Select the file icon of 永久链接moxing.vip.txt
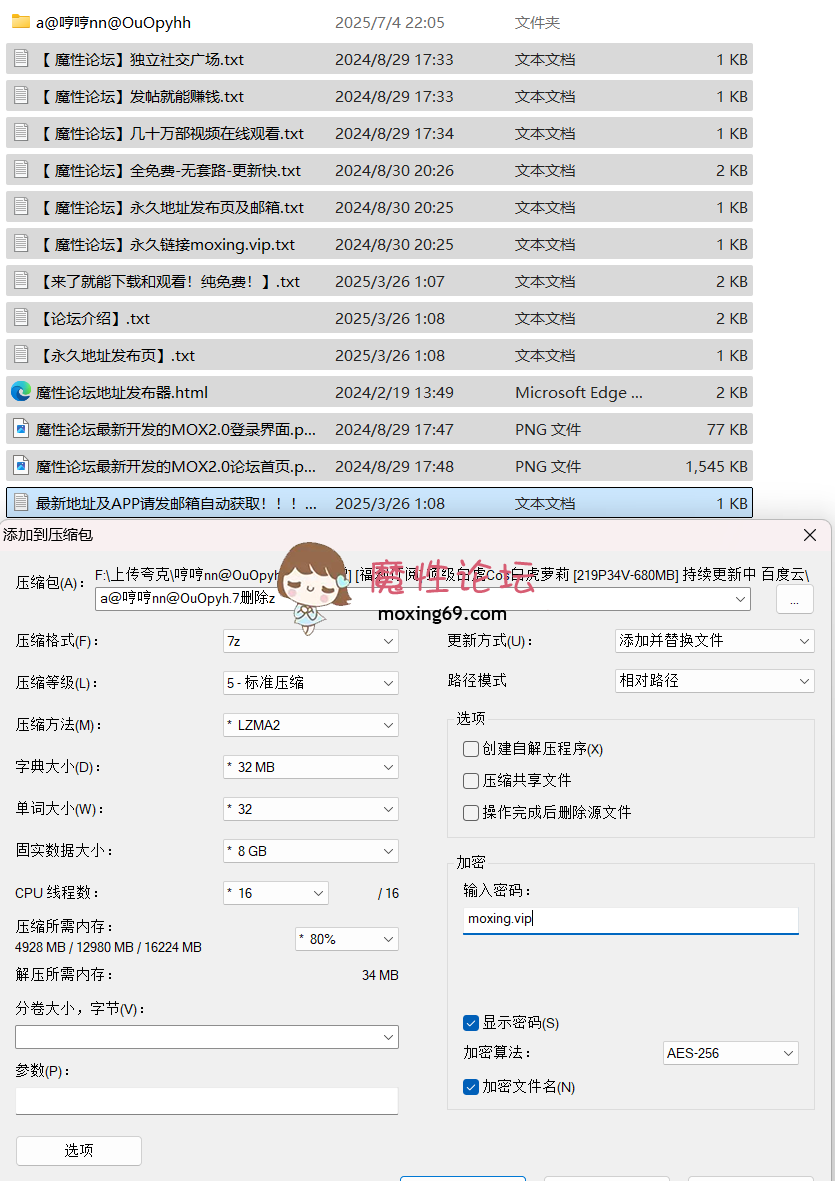The image size is (835, 1181). pyautogui.click(x=21, y=244)
